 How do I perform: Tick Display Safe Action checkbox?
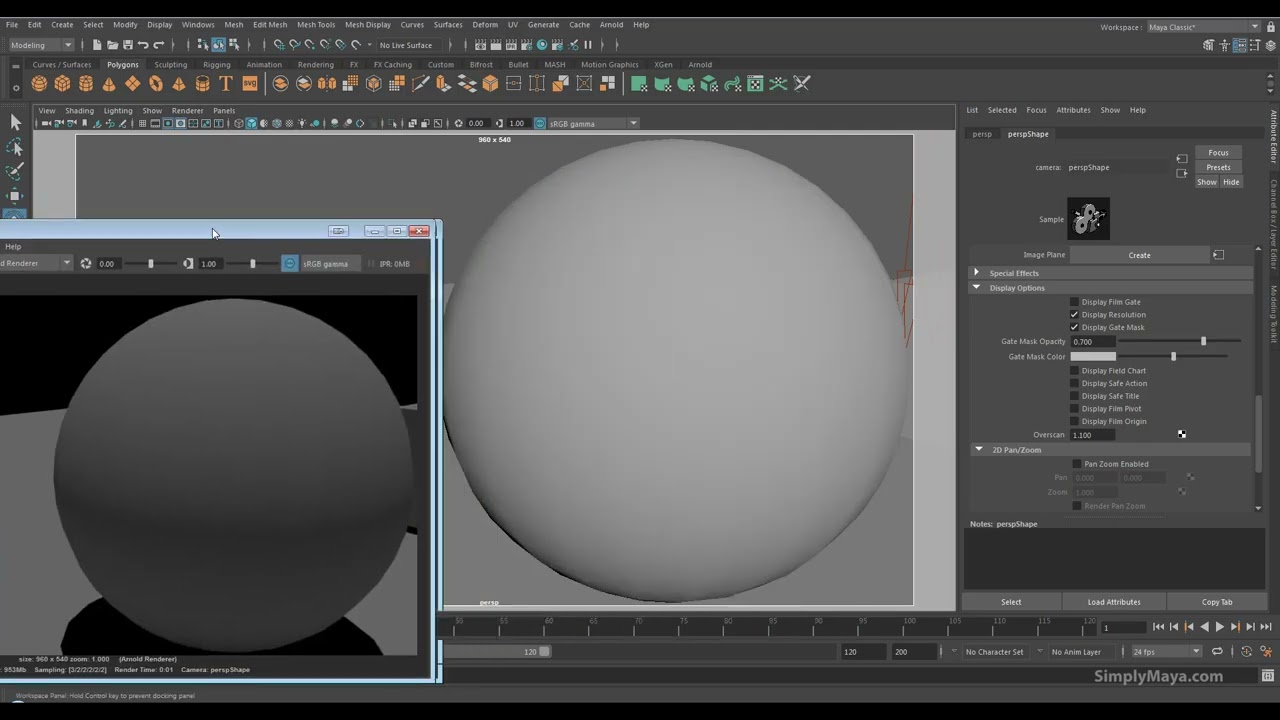click(x=1075, y=383)
